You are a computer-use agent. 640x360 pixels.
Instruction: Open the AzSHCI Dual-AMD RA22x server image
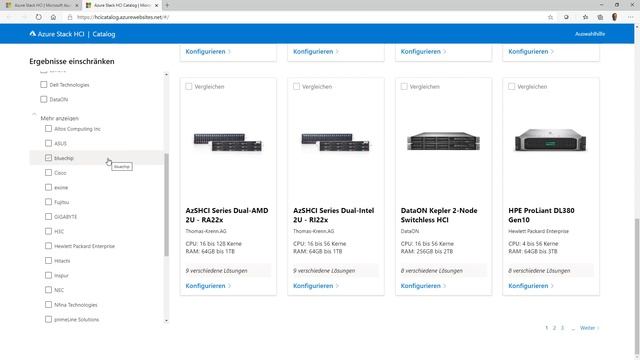point(228,142)
